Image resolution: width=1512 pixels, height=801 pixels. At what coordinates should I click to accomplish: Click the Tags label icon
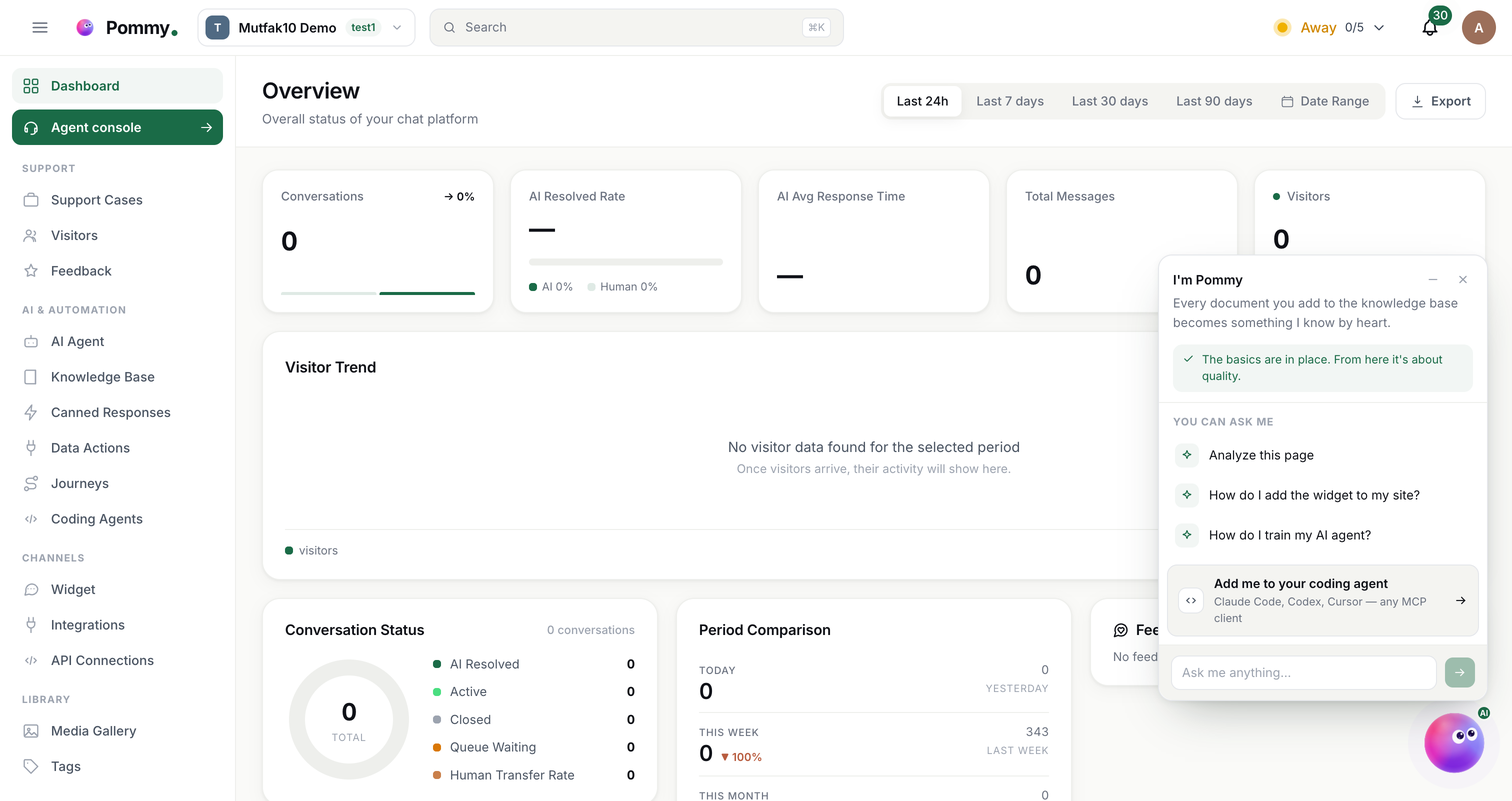31,767
